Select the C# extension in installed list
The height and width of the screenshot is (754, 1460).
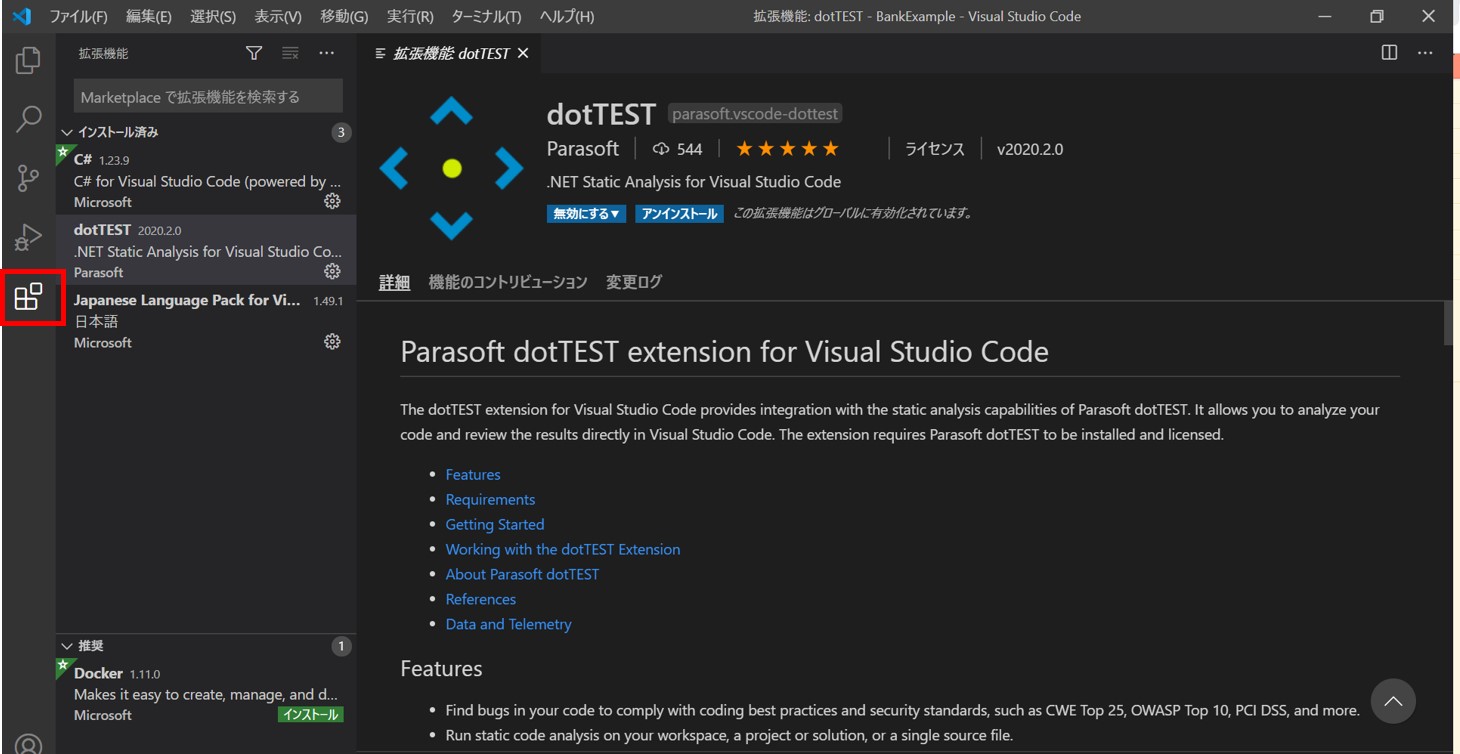(x=206, y=180)
